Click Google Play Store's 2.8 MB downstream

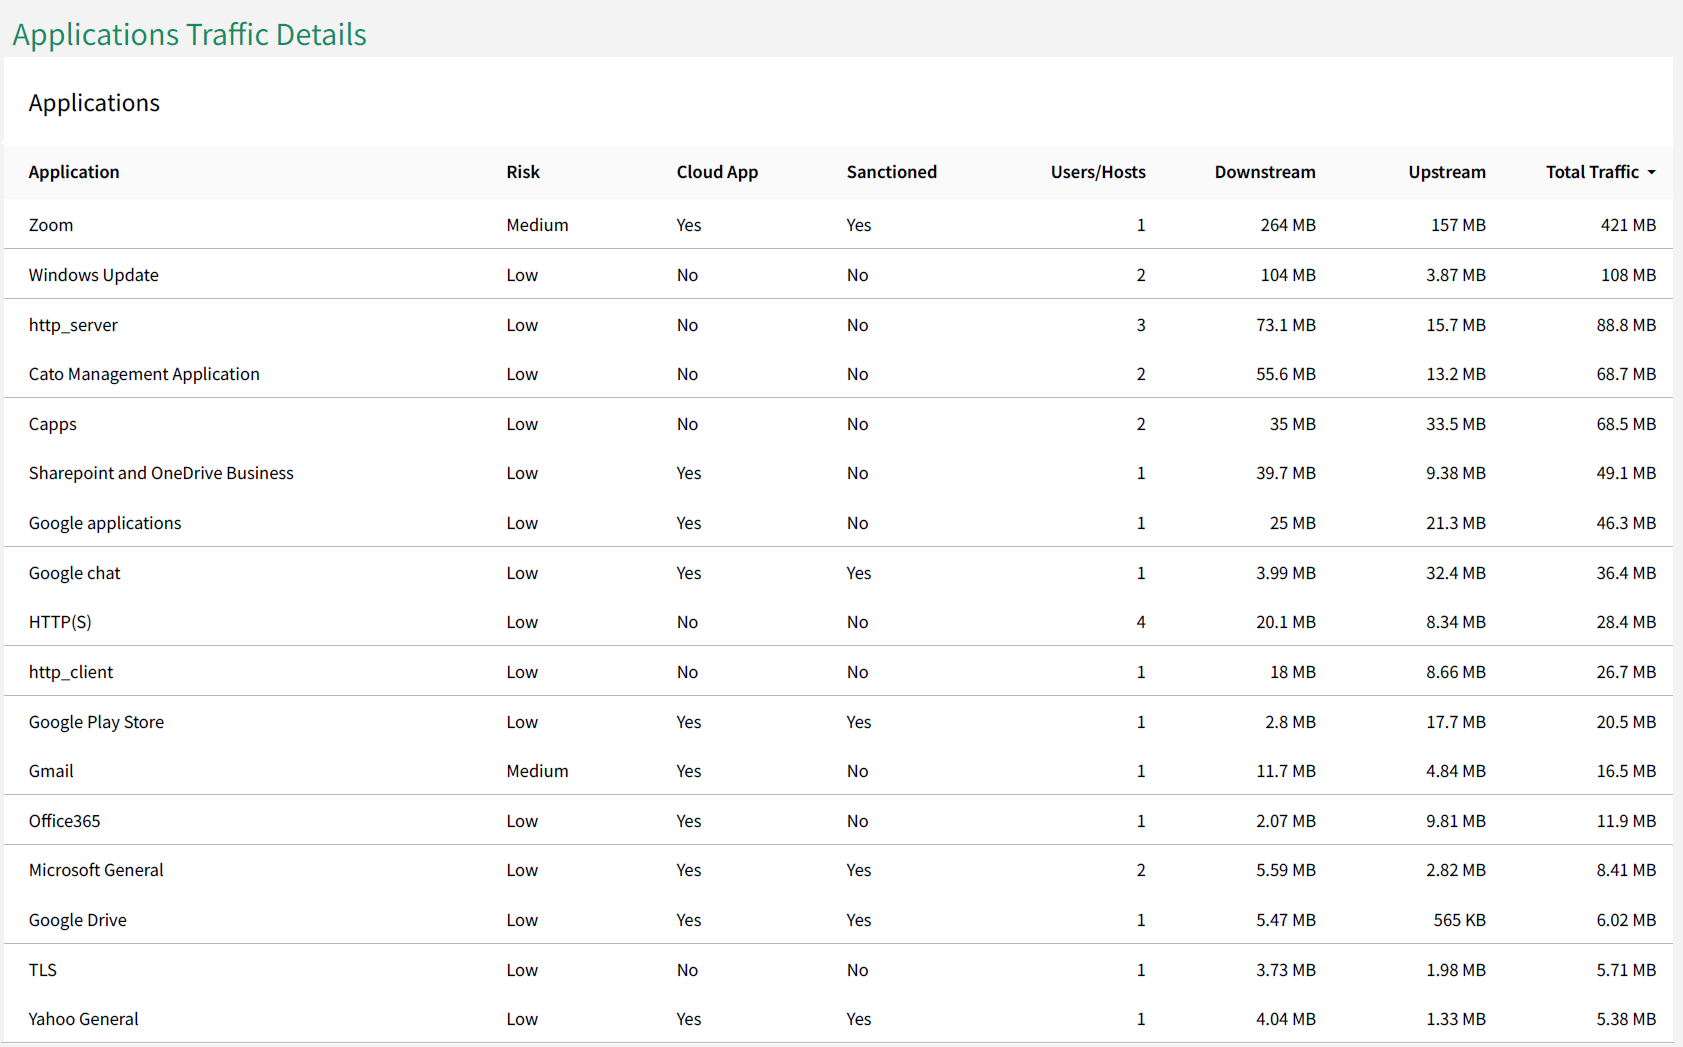[x=1290, y=722]
